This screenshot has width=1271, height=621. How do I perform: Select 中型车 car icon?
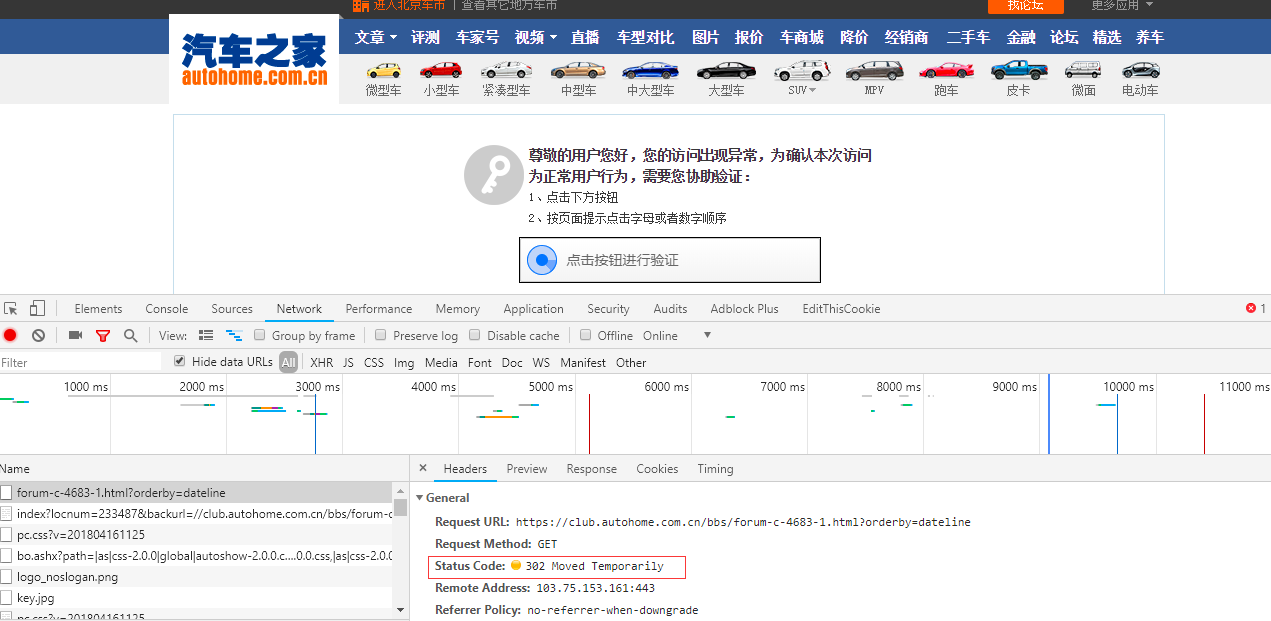pos(578,70)
